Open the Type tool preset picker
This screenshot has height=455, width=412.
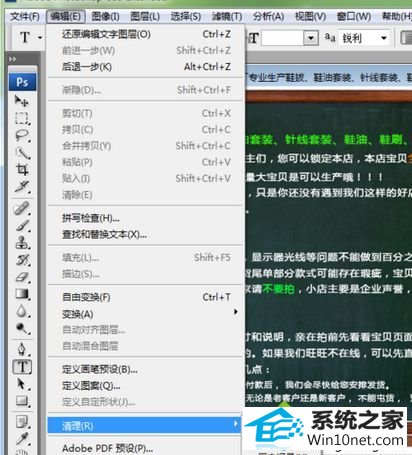coord(40,37)
